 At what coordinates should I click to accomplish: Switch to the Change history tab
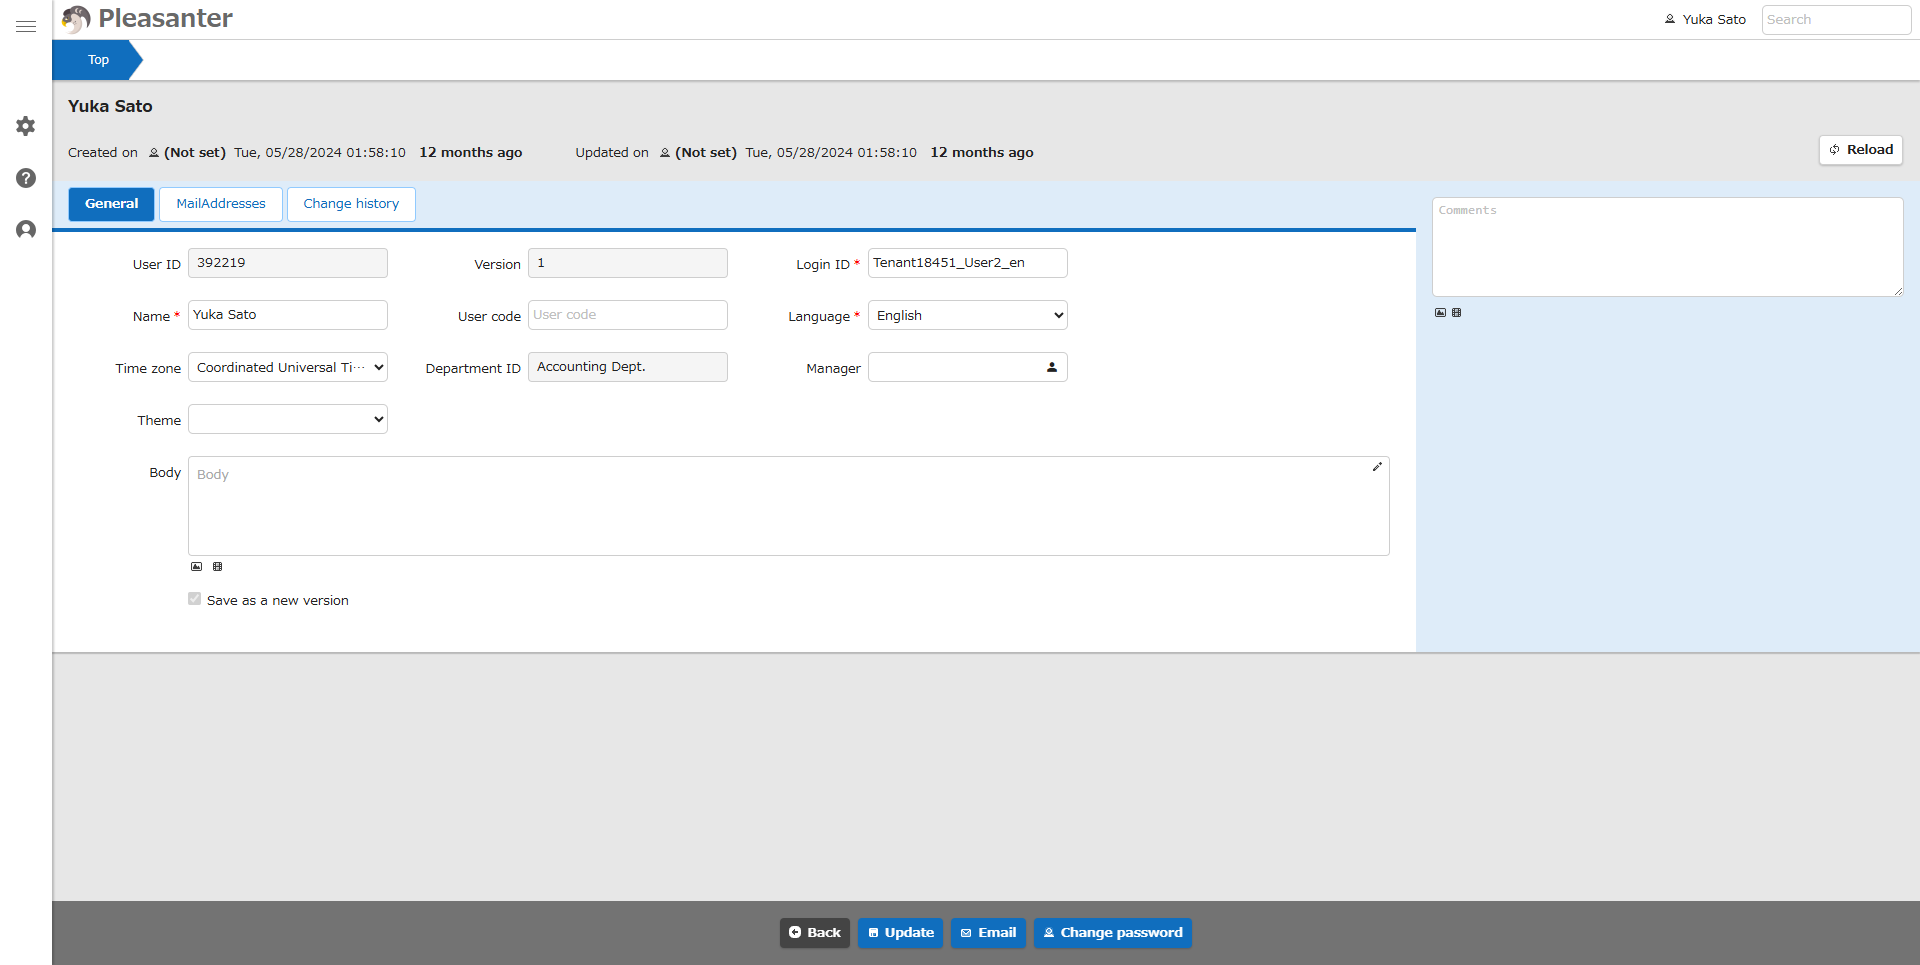point(351,204)
